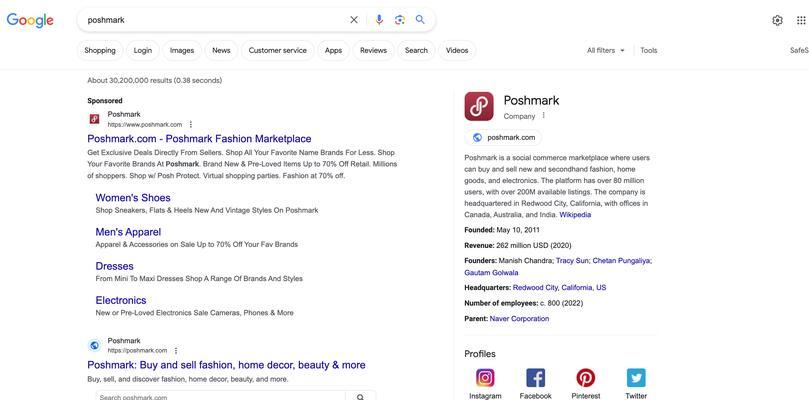
Task: Open founder Tracy Sun link
Action: click(x=572, y=261)
